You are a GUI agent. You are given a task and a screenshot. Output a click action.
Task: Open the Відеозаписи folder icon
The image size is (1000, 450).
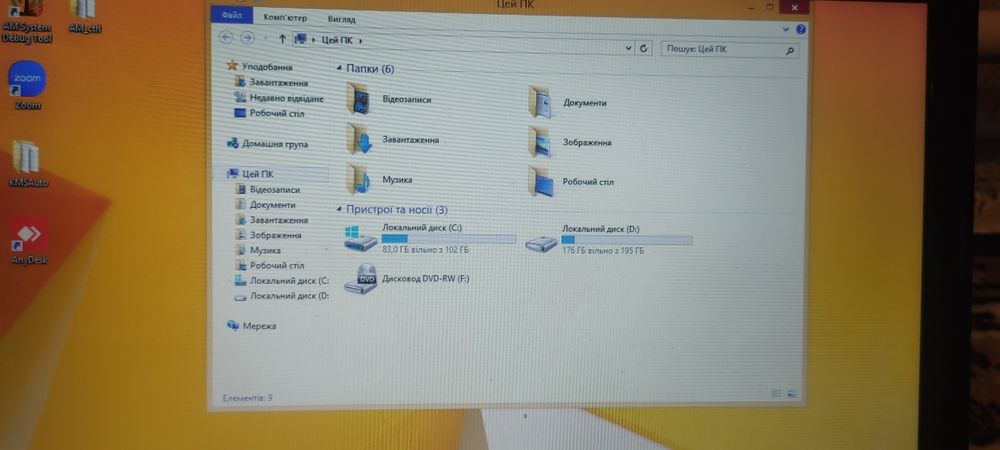pyautogui.click(x=361, y=99)
